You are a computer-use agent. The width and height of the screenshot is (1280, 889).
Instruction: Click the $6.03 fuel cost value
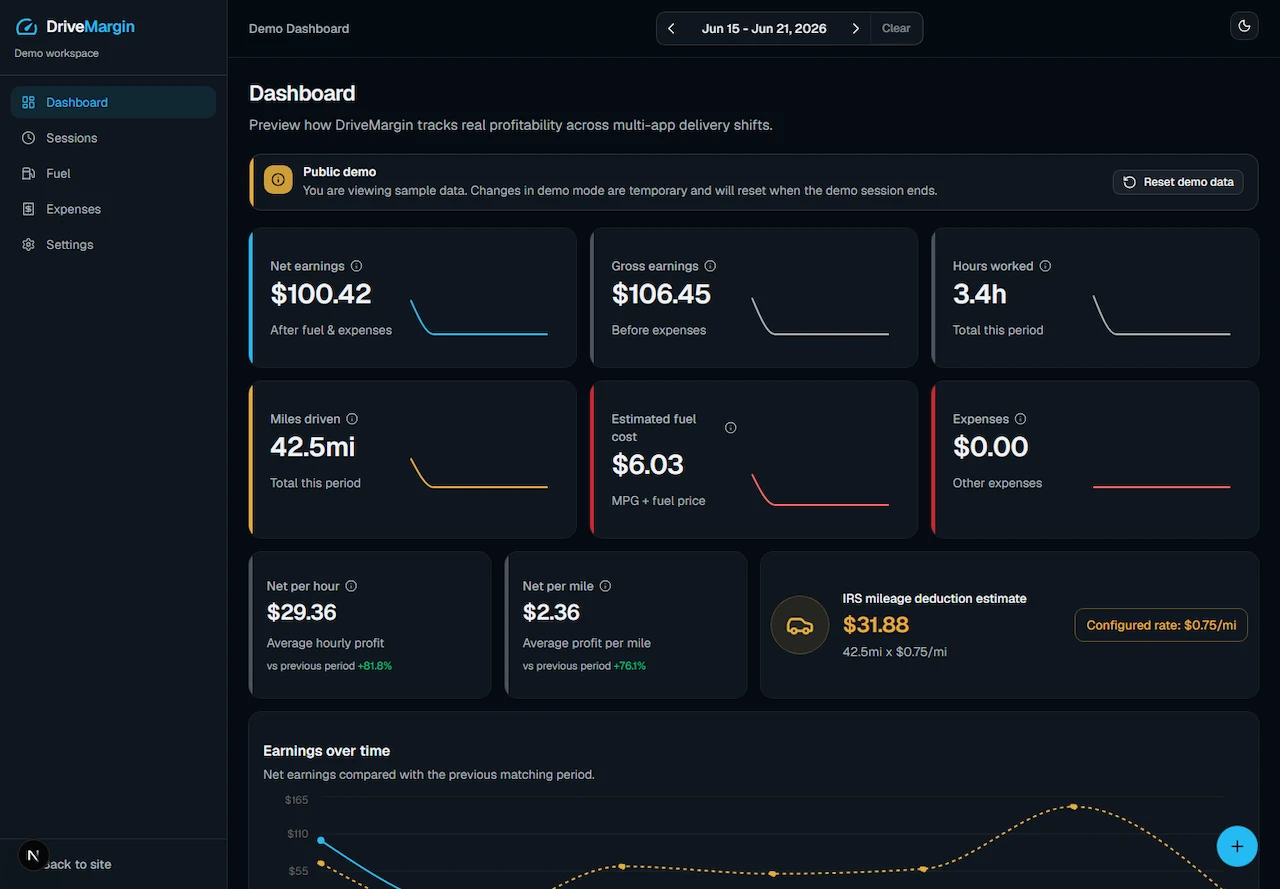pyautogui.click(x=648, y=465)
